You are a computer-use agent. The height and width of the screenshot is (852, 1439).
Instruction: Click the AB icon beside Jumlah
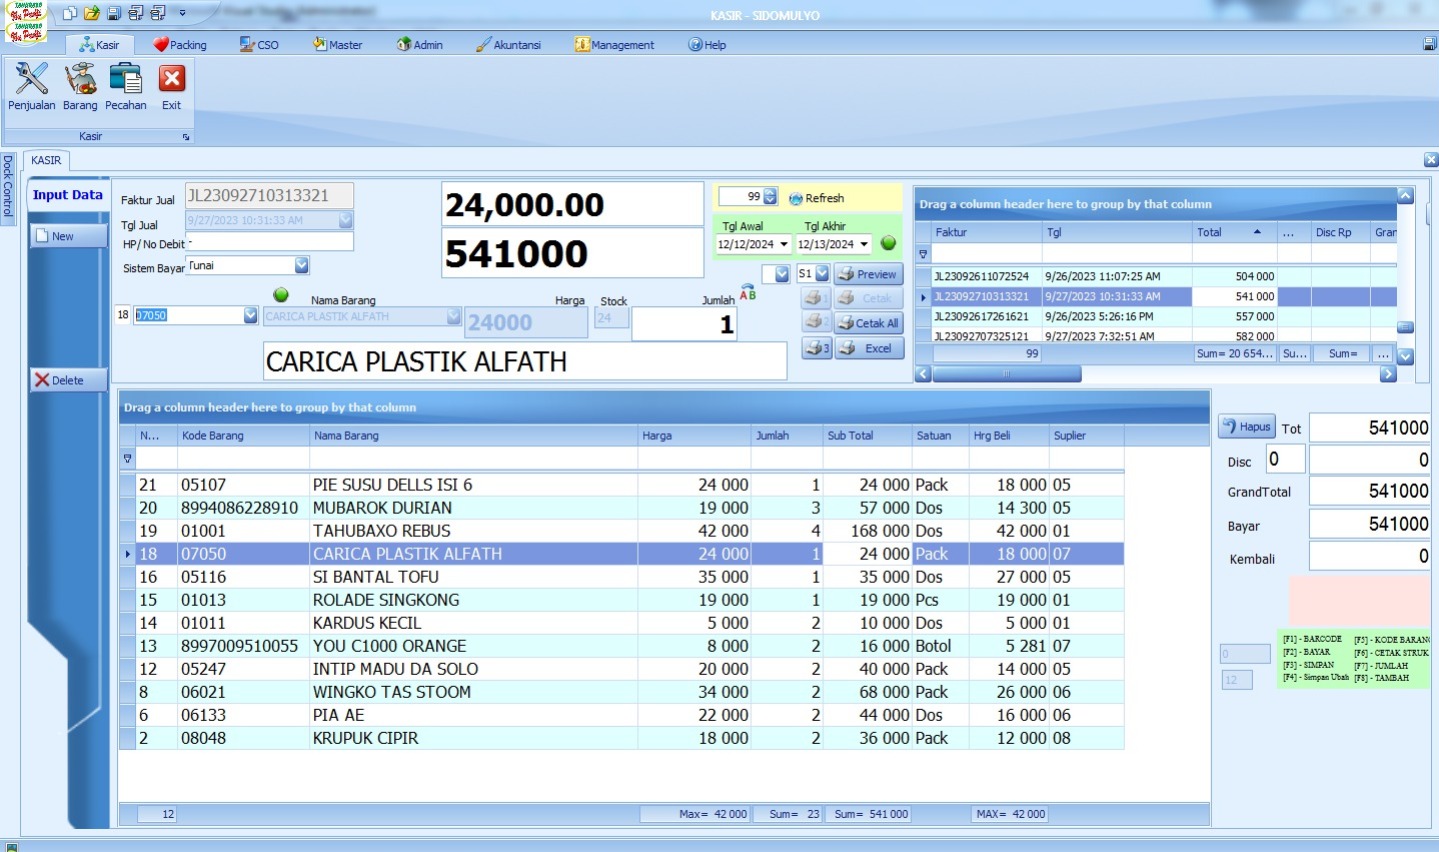point(748,293)
